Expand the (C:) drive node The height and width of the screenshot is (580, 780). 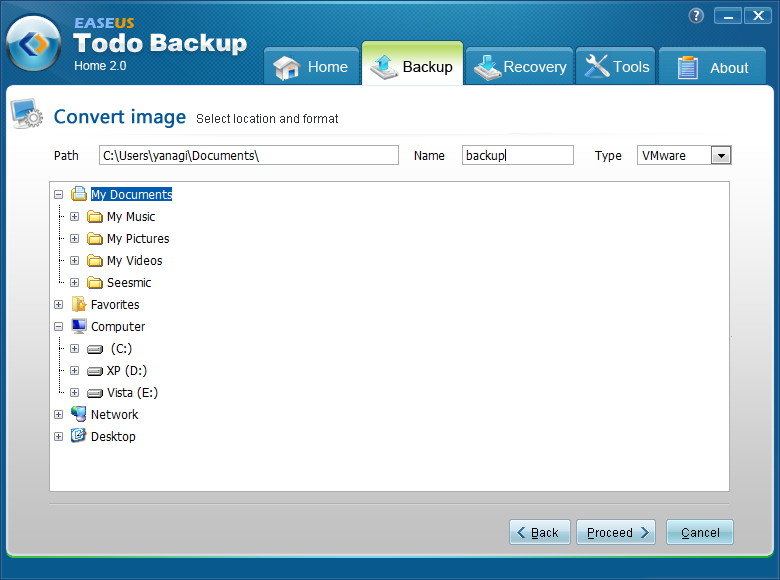click(x=75, y=348)
